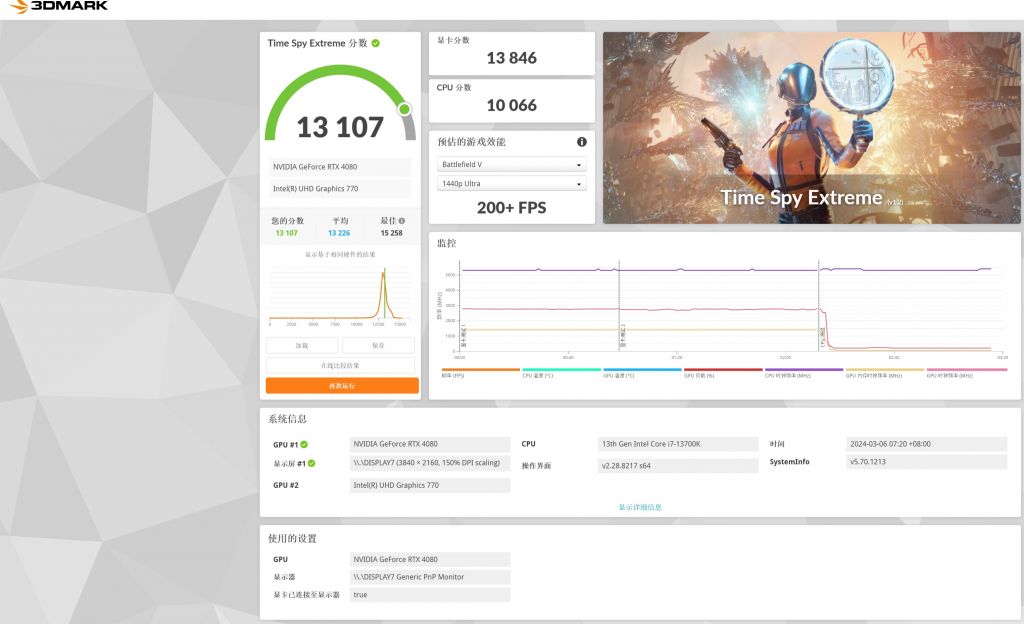Screen dimensions: 1024x624
Task: Click the green verified checkmark beside Time Spy Extreme 分数
Action: 375,43
